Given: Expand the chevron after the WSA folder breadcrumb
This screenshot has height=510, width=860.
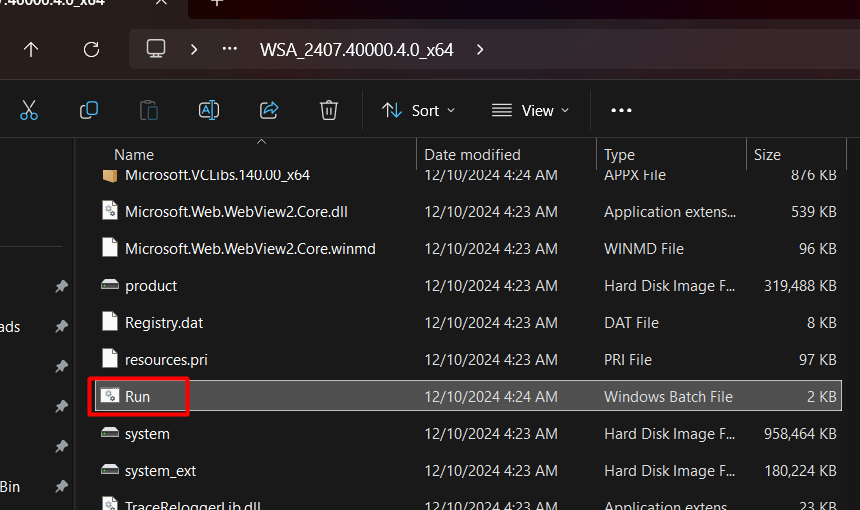Looking at the screenshot, I should pos(480,50).
